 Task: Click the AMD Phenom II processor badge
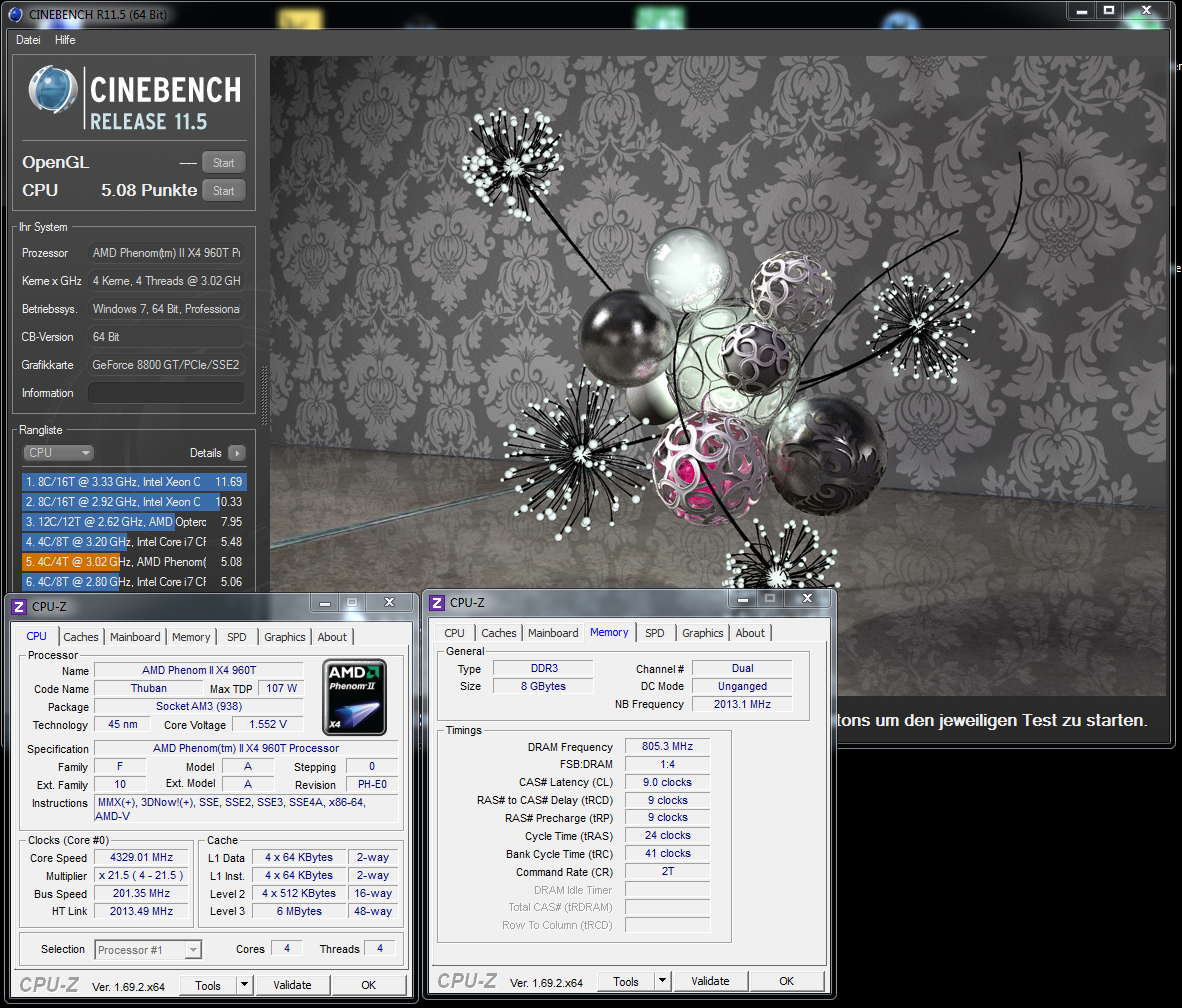tap(354, 697)
